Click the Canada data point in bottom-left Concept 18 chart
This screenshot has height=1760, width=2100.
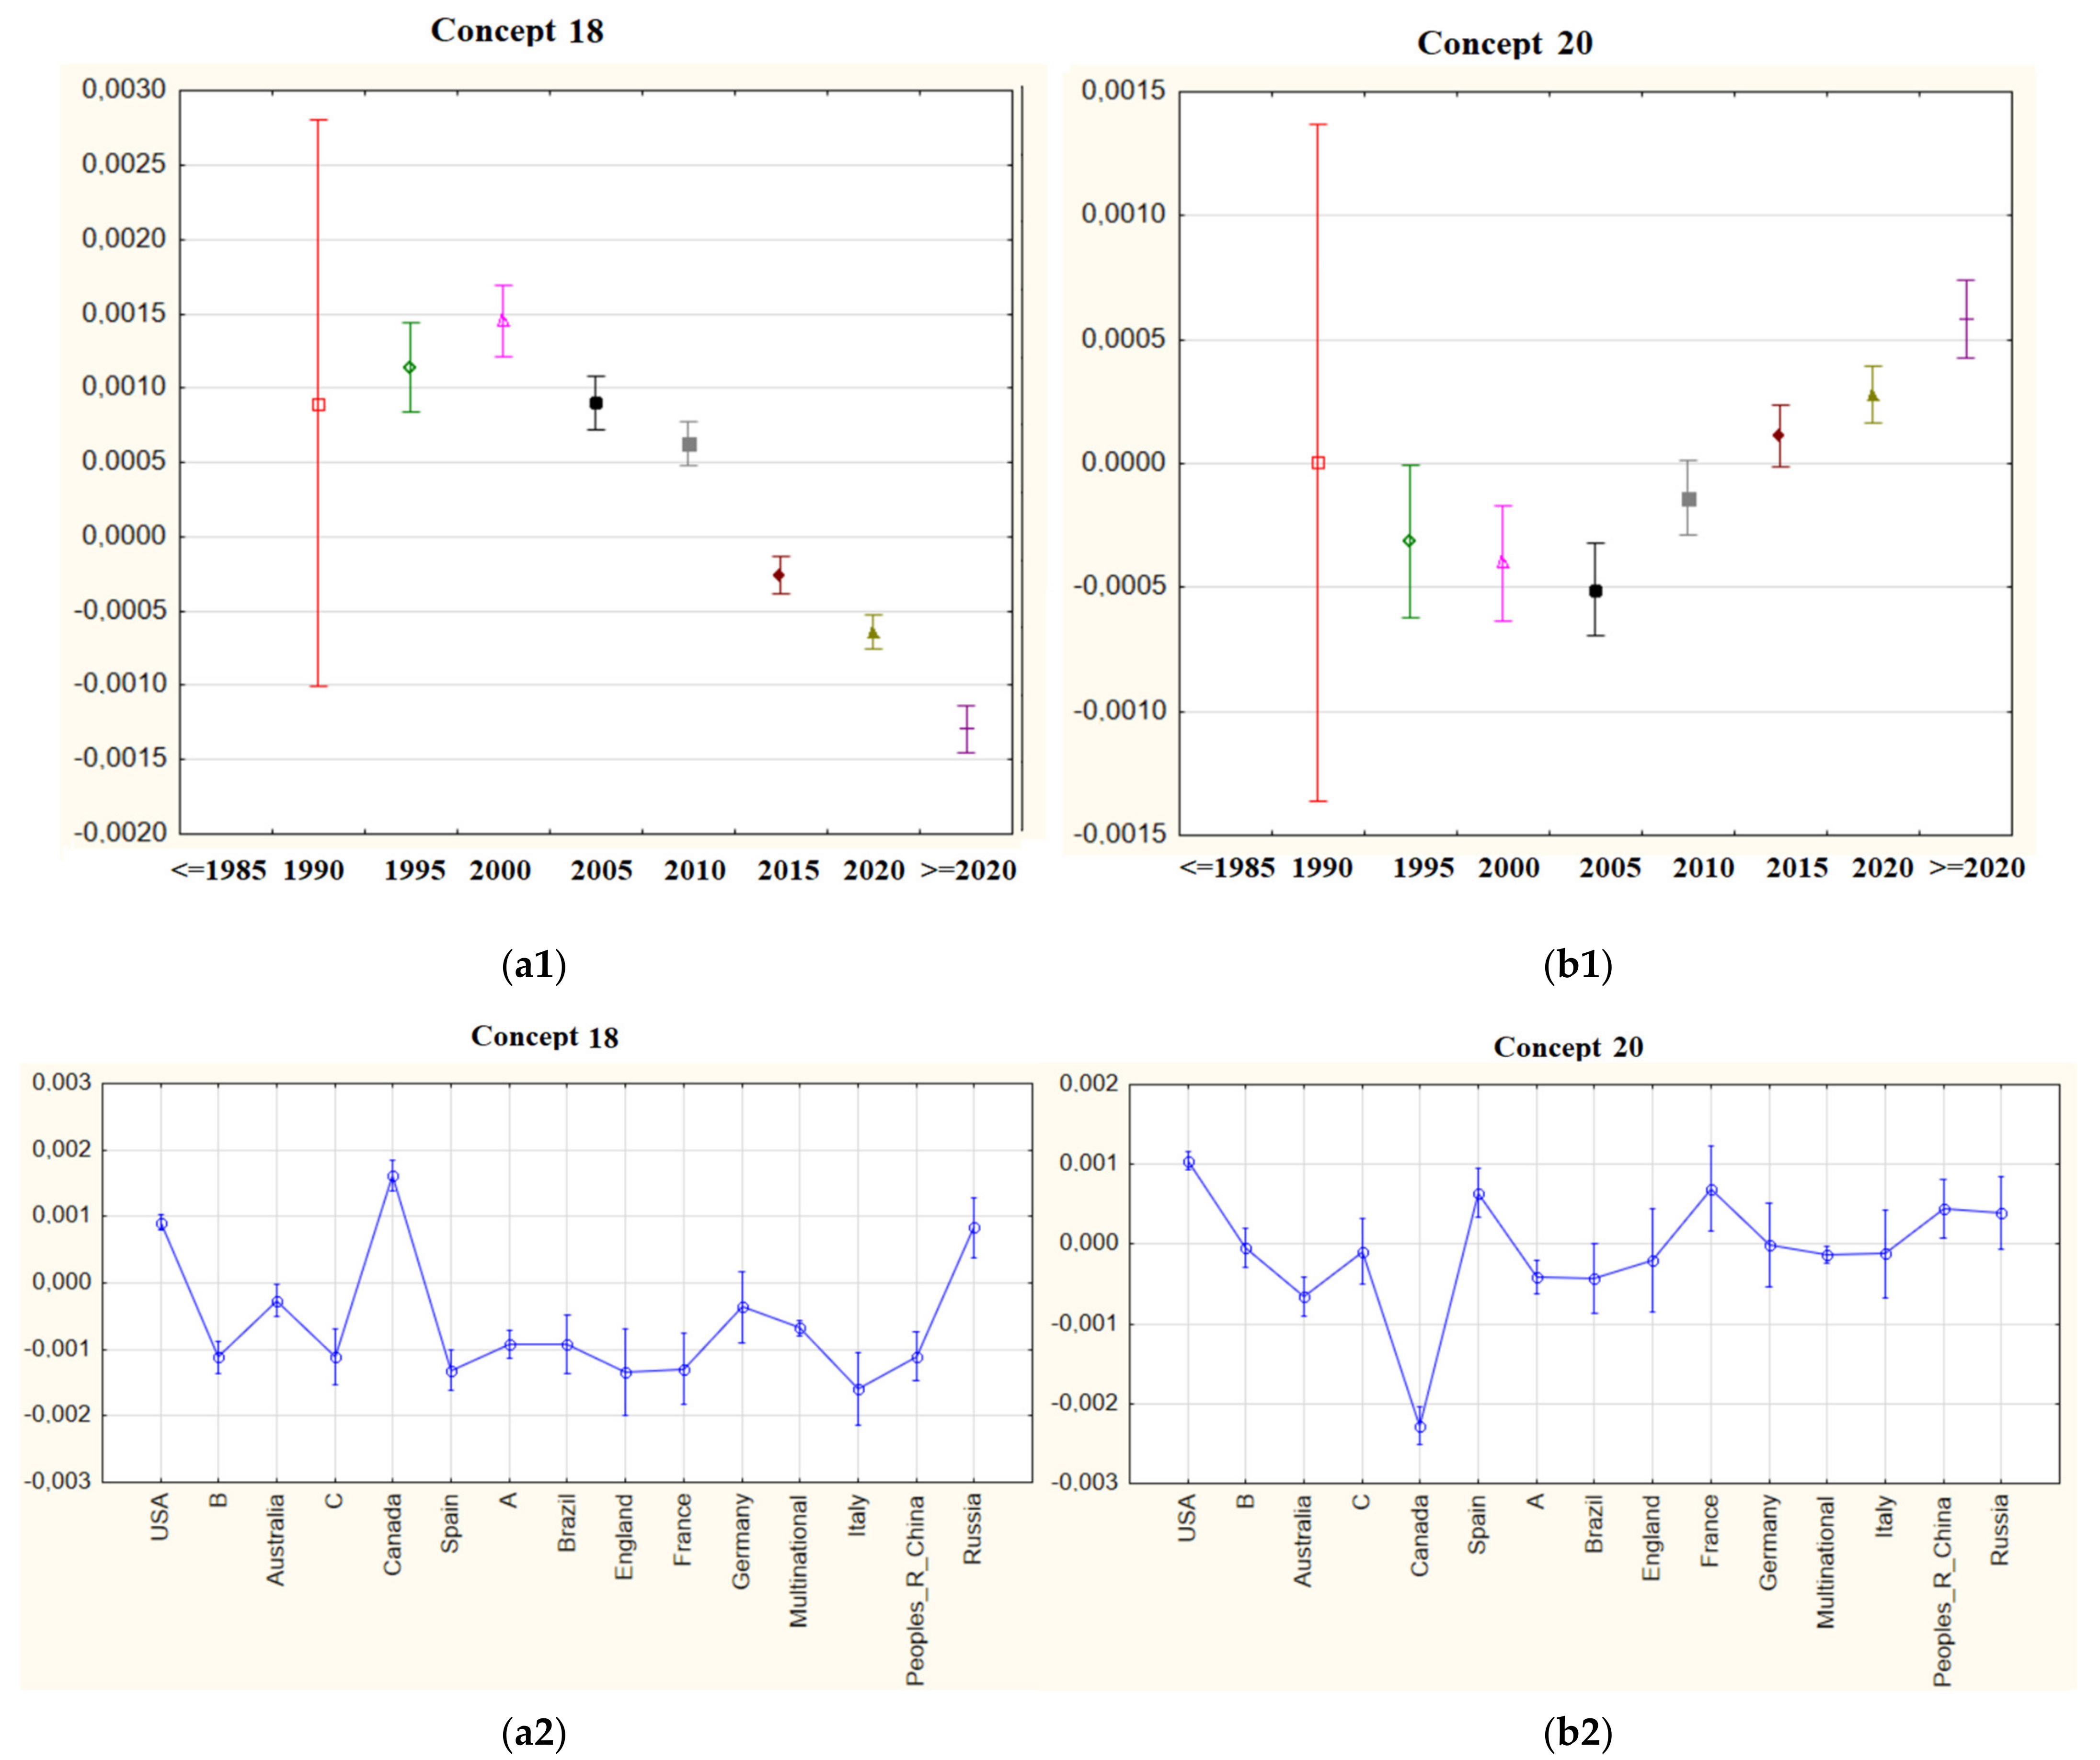393,1177
